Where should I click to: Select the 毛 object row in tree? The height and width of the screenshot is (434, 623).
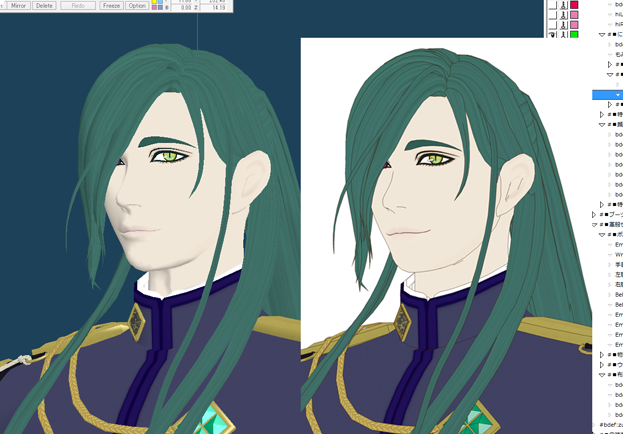tap(619, 55)
